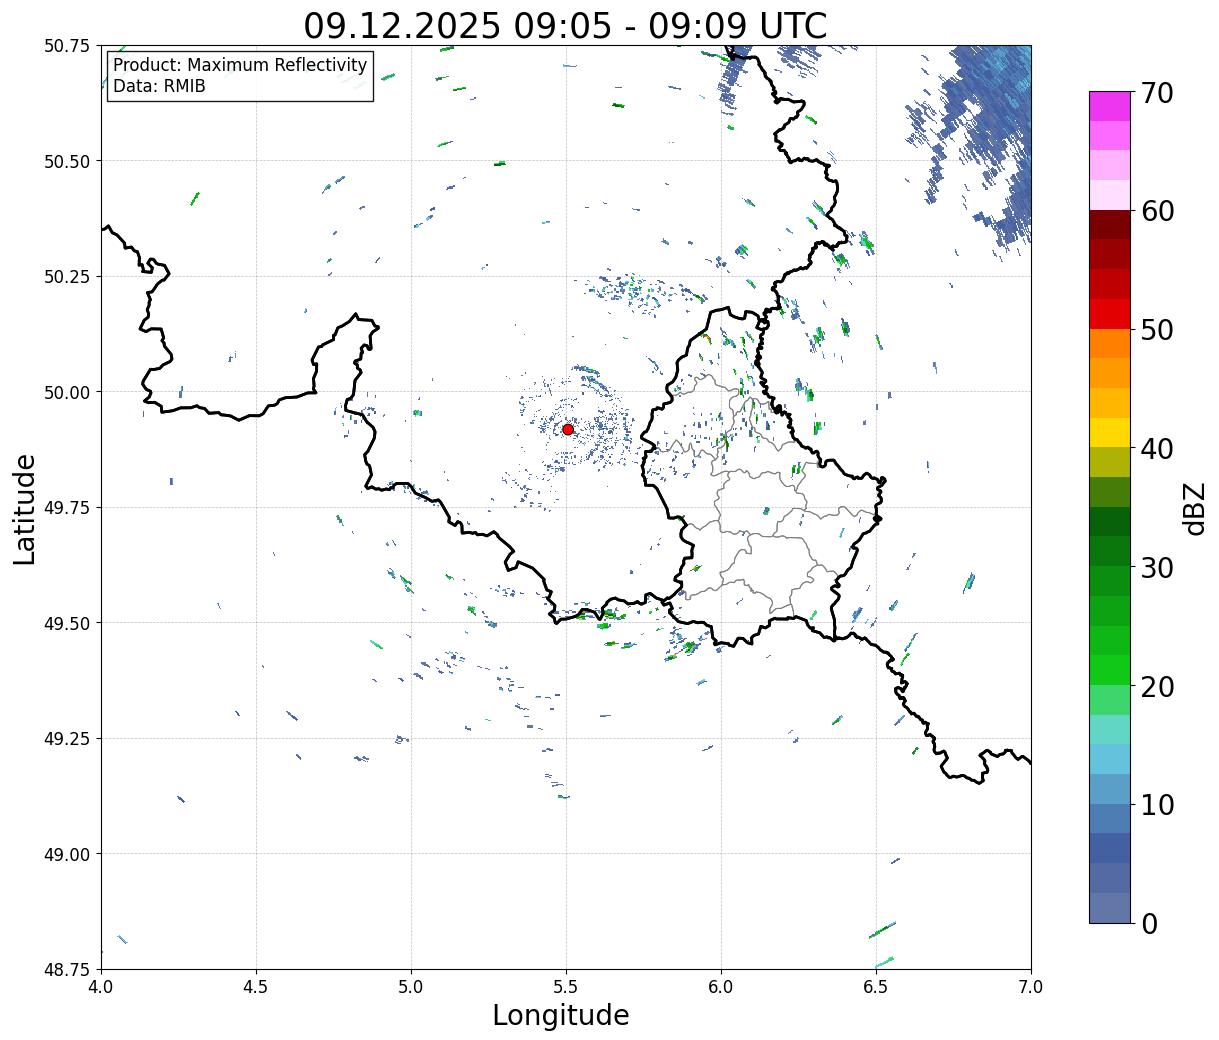Screen dimensions: 1219x1040
Task: Click the longitude tick label 6.5
Action: click(876, 986)
